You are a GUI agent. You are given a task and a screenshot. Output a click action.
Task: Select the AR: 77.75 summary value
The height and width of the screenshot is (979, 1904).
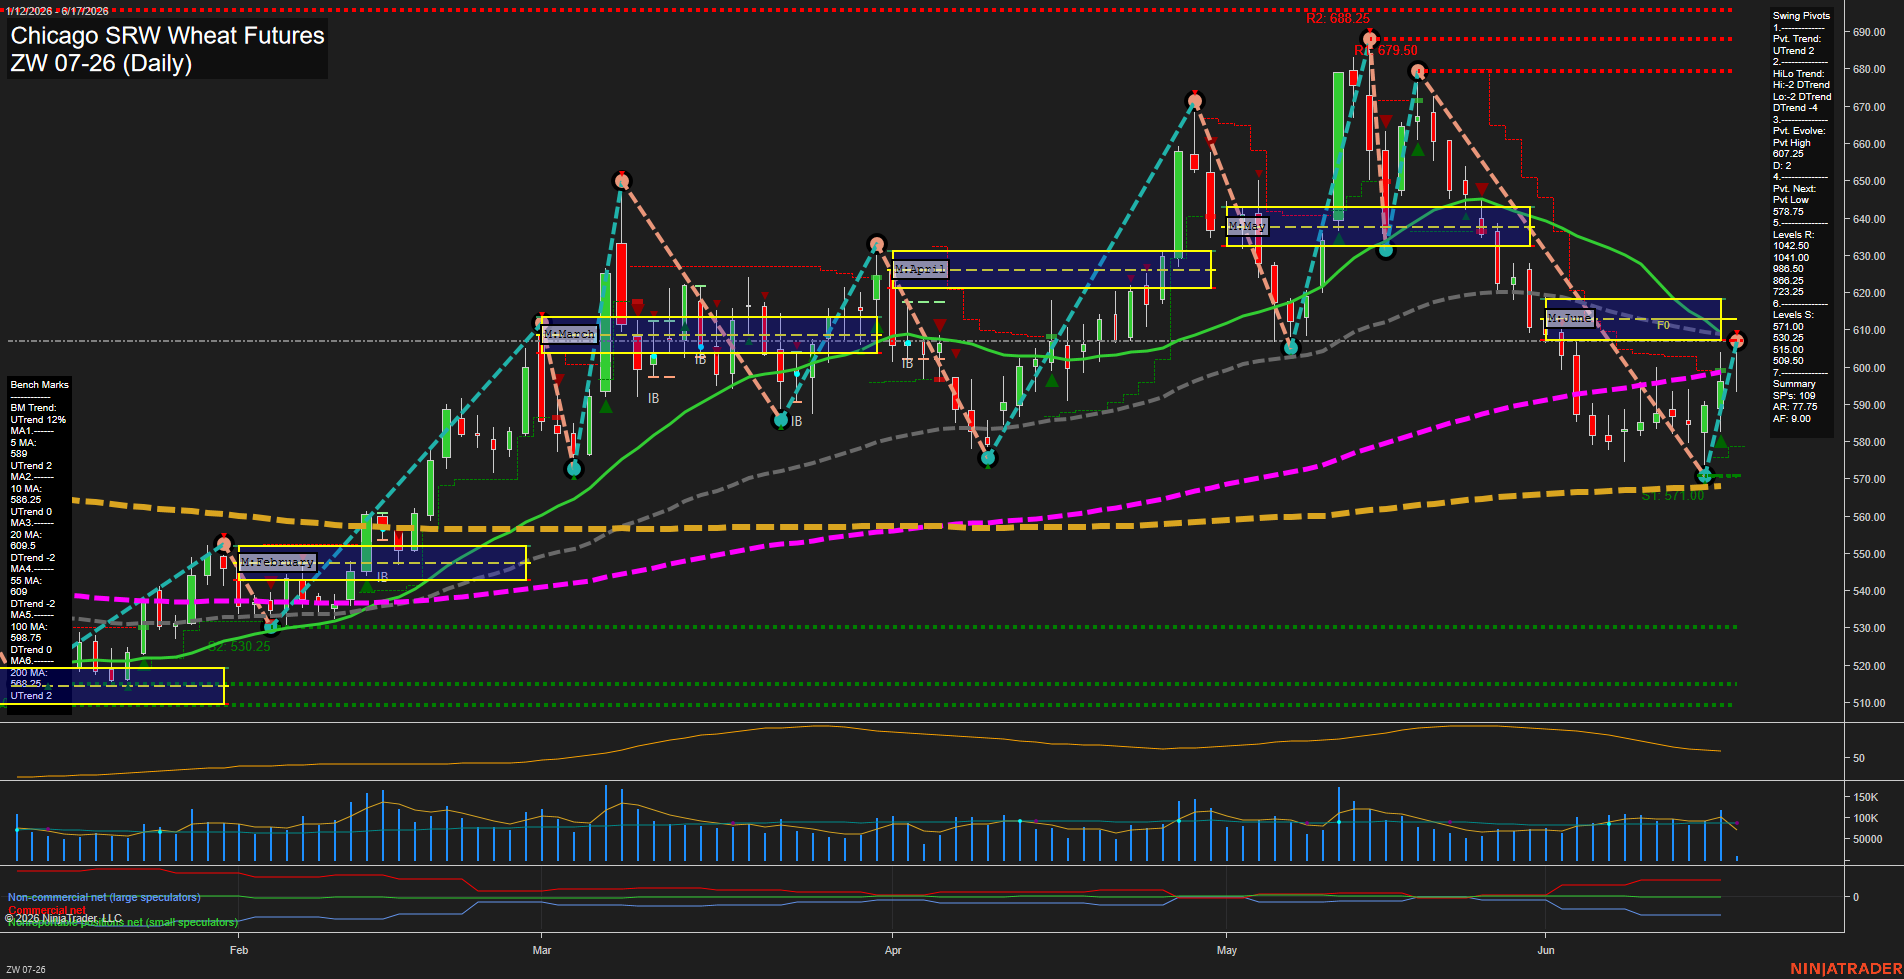point(1794,407)
